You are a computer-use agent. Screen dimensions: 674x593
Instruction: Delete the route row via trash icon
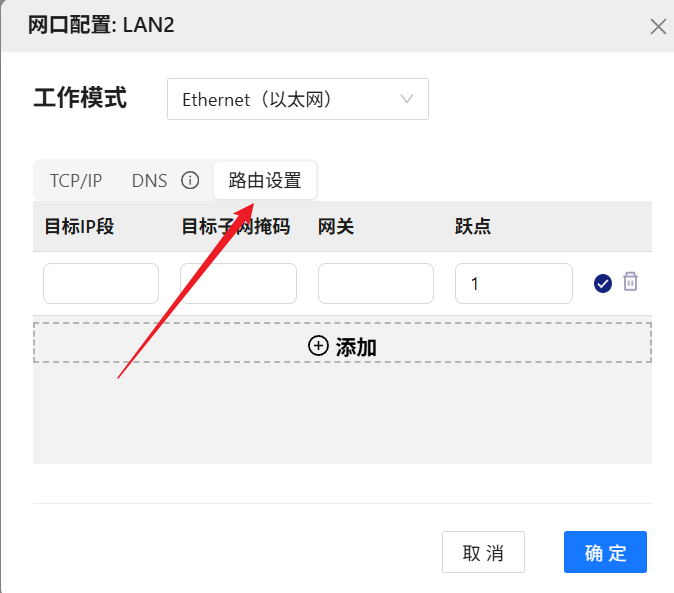630,282
